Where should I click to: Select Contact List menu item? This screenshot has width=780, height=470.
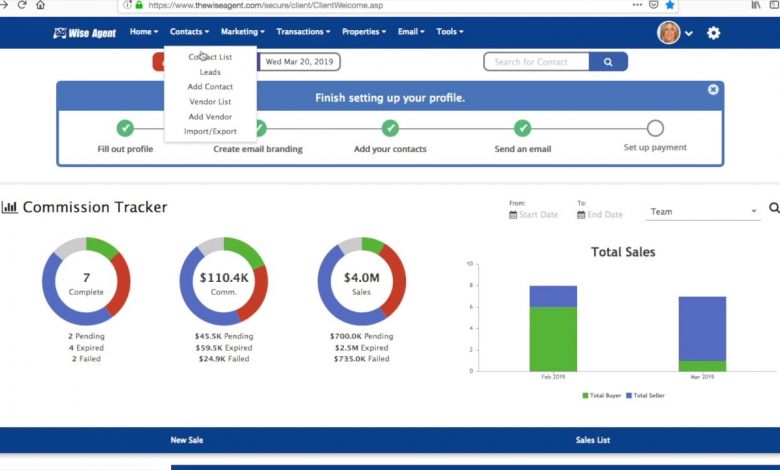(210, 57)
